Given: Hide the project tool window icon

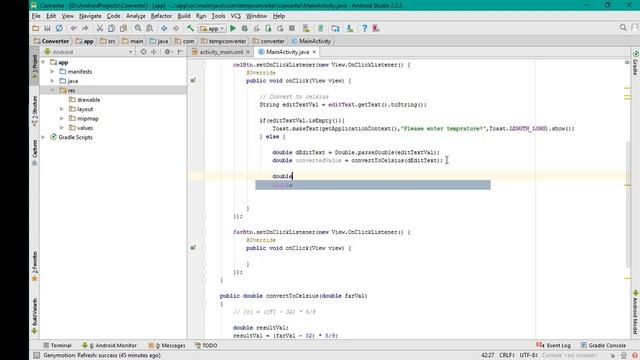Looking at the screenshot, I should point(180,52).
